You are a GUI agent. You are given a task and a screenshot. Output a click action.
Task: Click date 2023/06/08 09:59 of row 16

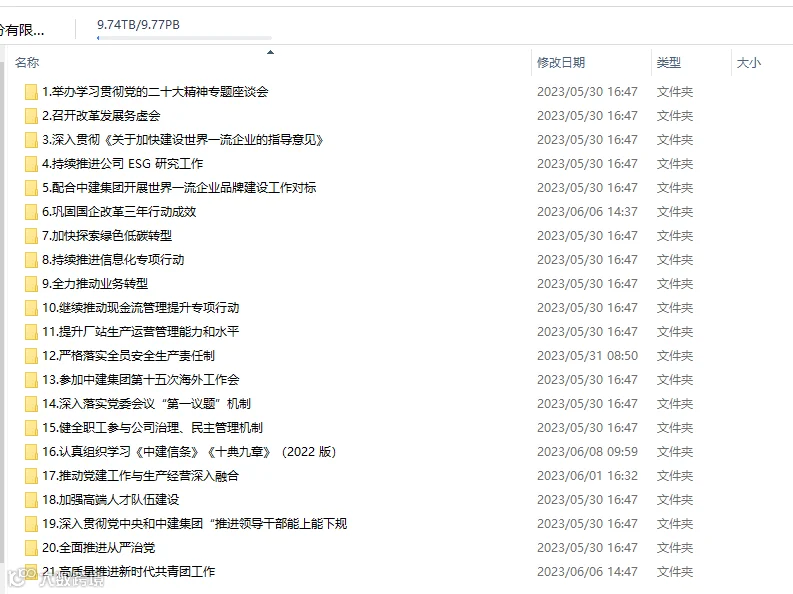coord(587,452)
